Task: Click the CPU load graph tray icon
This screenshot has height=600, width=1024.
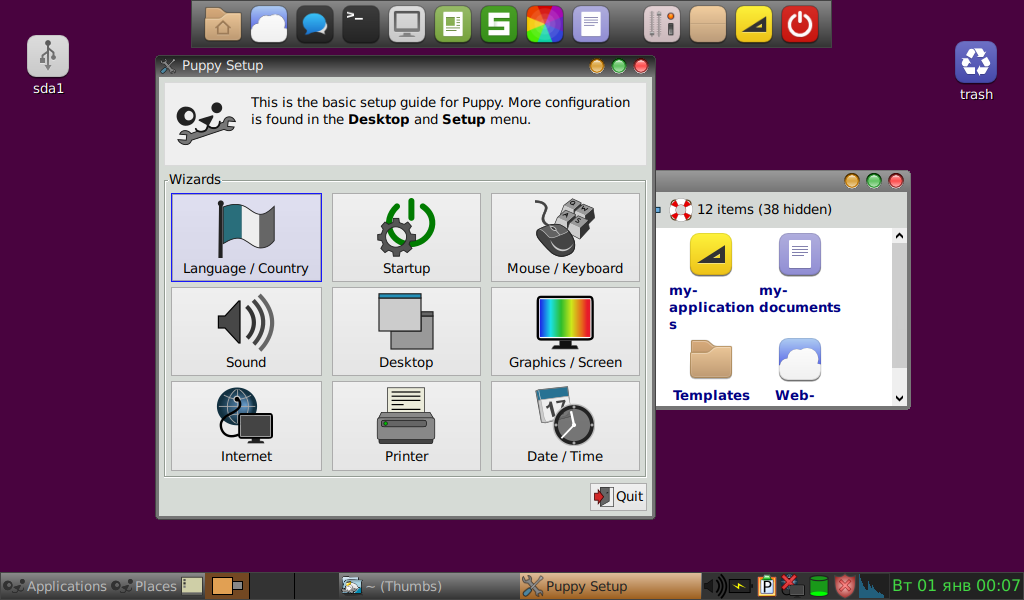Action: [x=871, y=586]
